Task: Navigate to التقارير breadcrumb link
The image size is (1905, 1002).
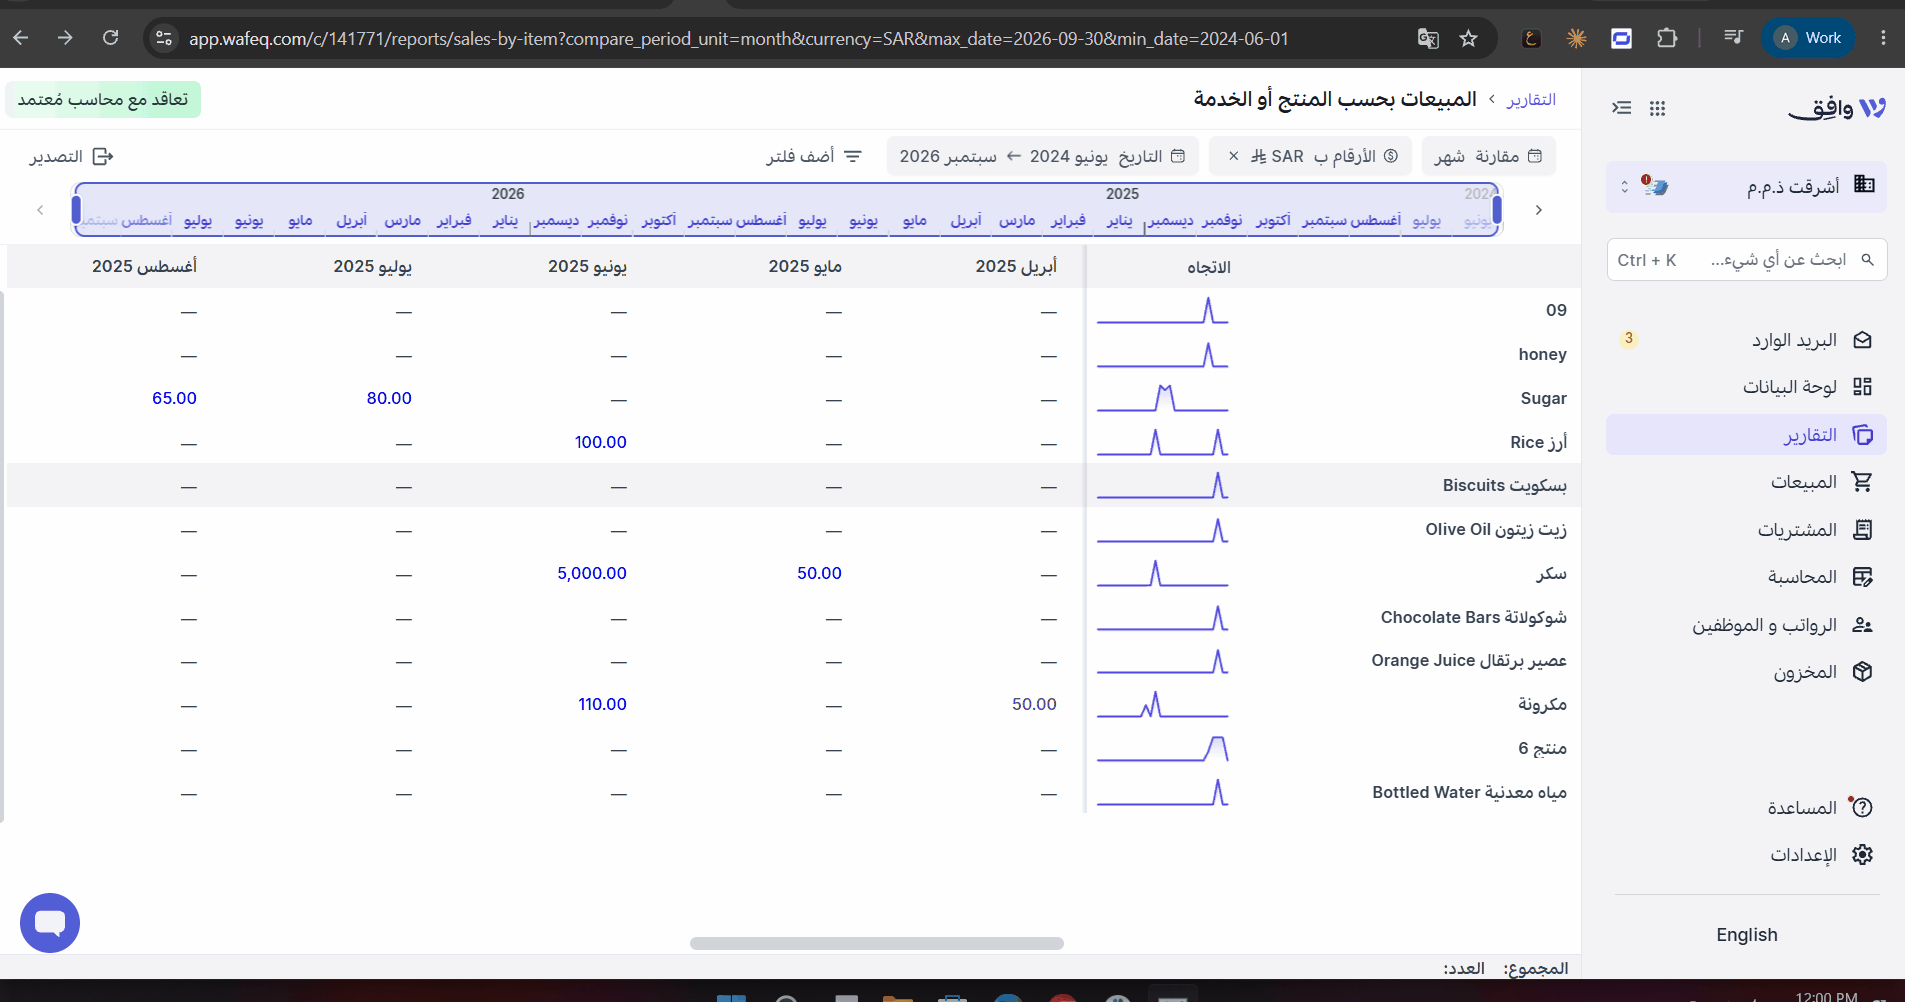Action: (1531, 100)
